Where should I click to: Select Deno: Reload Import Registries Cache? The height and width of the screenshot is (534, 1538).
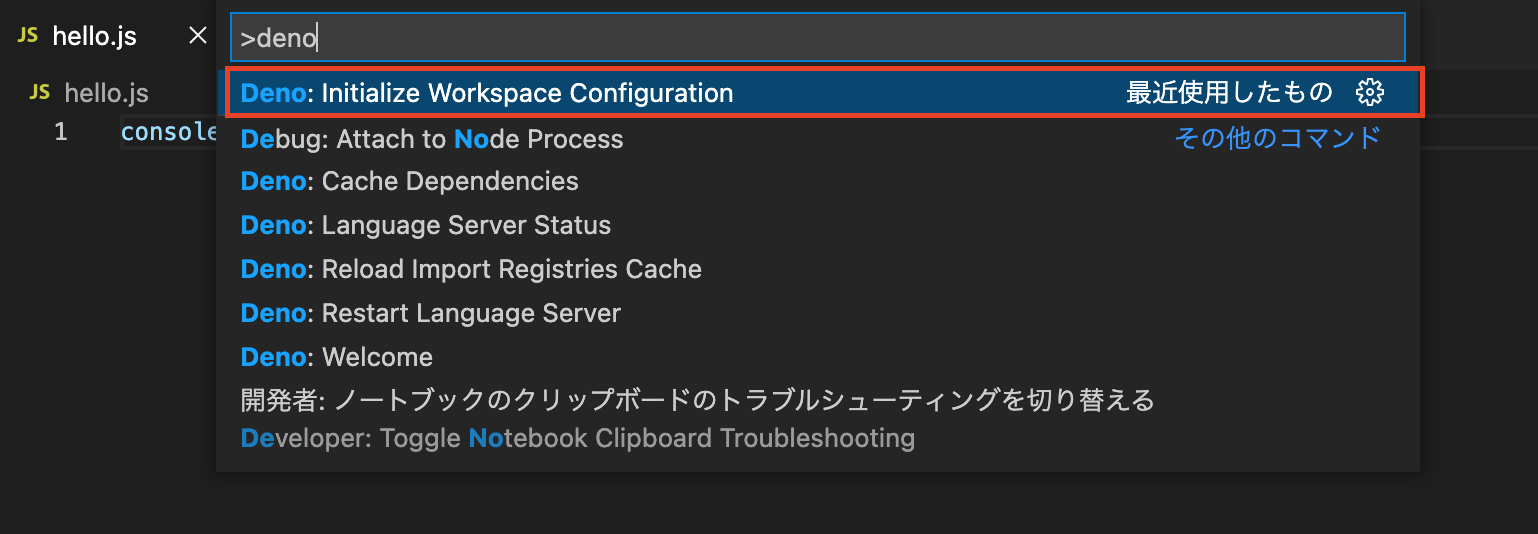point(471,269)
